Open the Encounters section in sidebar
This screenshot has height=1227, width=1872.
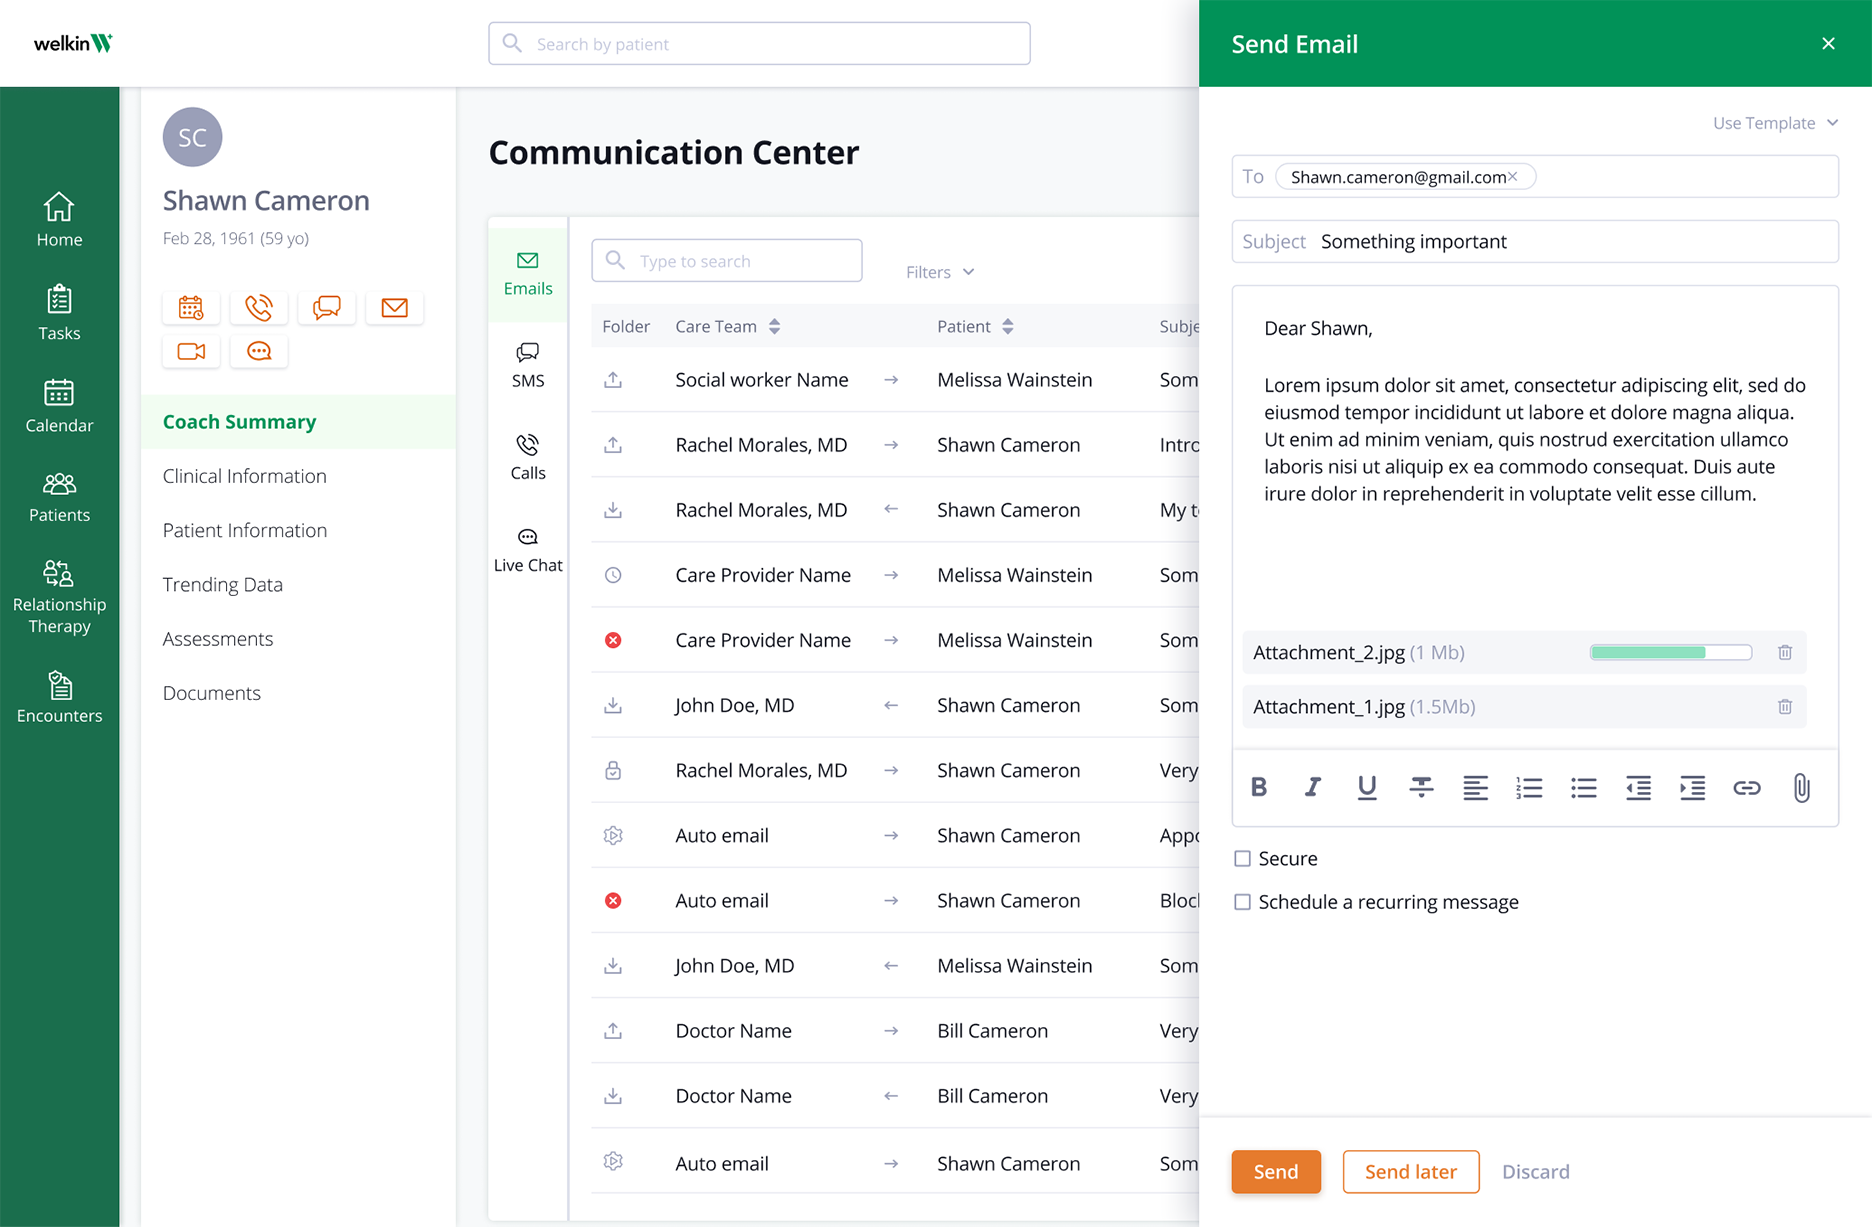point(59,697)
